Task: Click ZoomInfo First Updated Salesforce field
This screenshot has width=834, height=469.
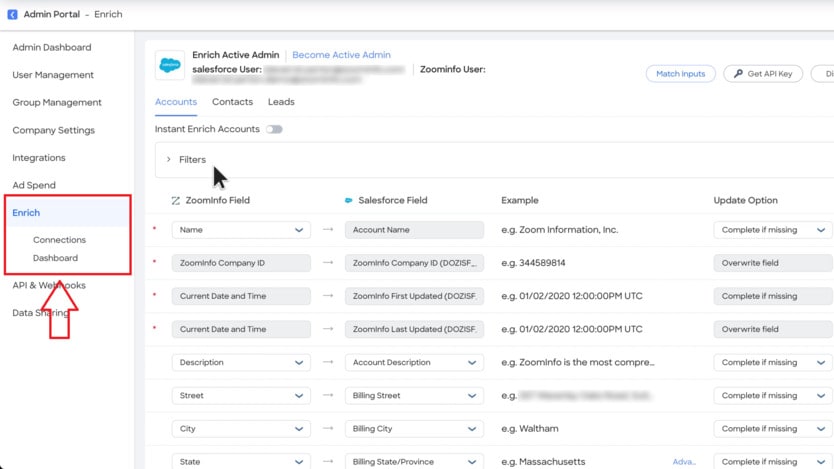Action: tap(414, 296)
